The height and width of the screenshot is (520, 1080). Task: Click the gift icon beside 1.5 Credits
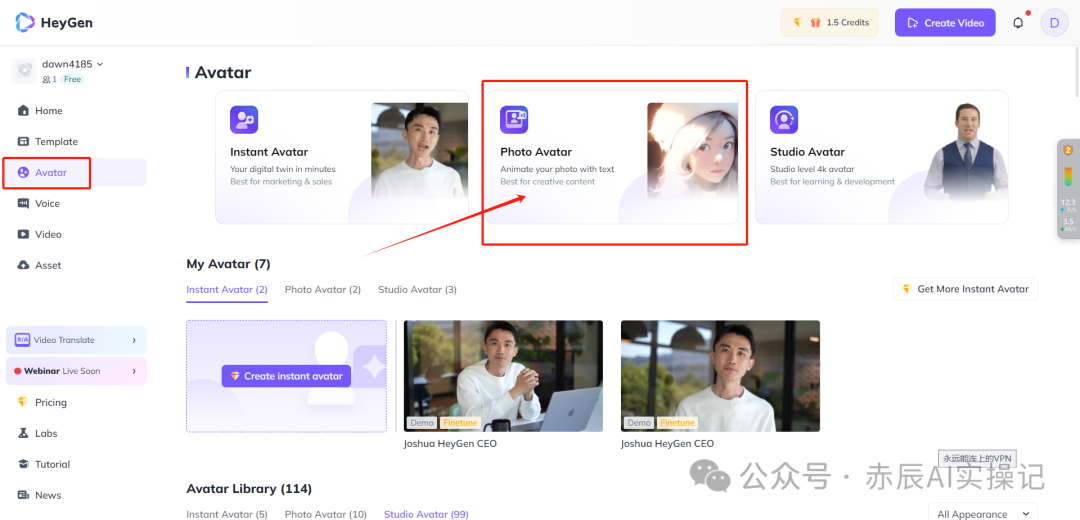tap(816, 23)
